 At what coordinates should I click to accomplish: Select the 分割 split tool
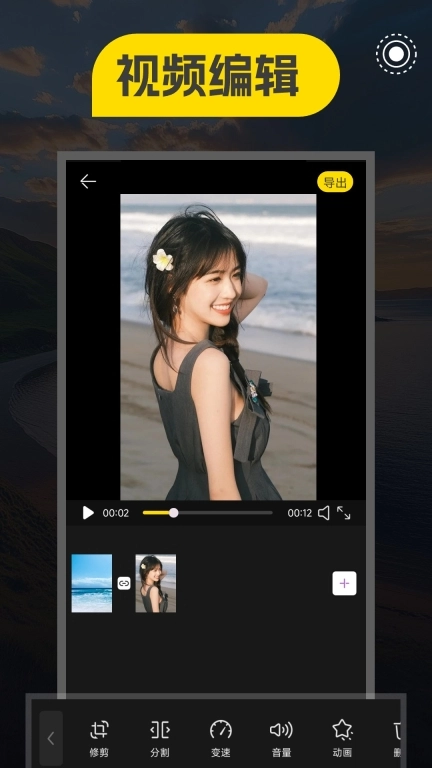(160, 739)
